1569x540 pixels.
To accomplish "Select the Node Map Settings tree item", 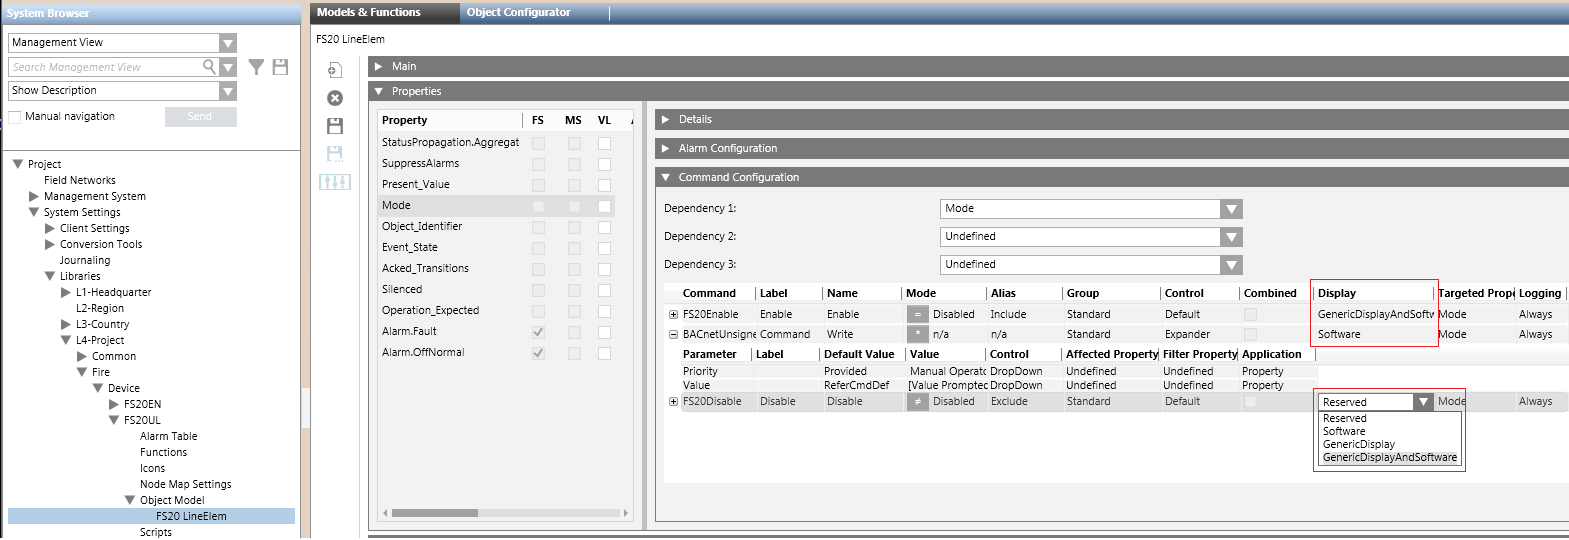I will pos(185,484).
